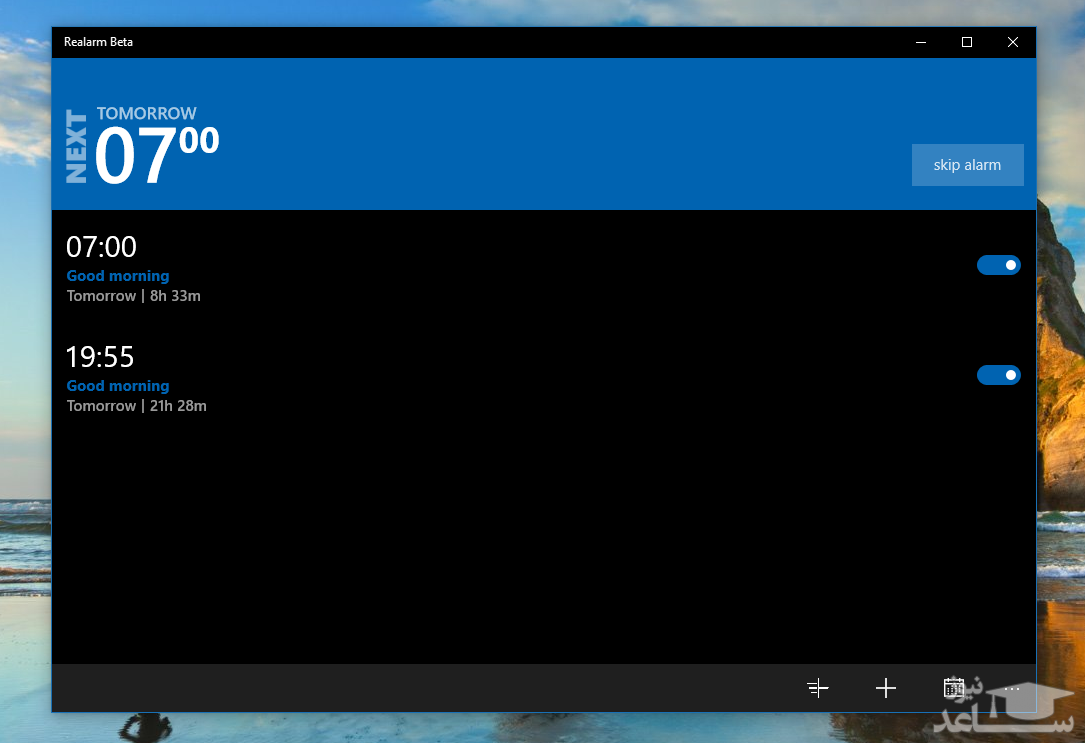Turn off the 19:55 alarm switch
Viewport: 1085px width, 743px height.
[998, 375]
